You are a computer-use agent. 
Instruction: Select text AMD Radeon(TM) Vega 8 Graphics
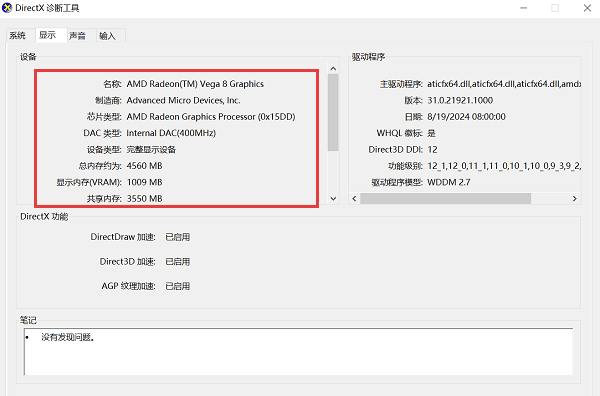point(195,84)
